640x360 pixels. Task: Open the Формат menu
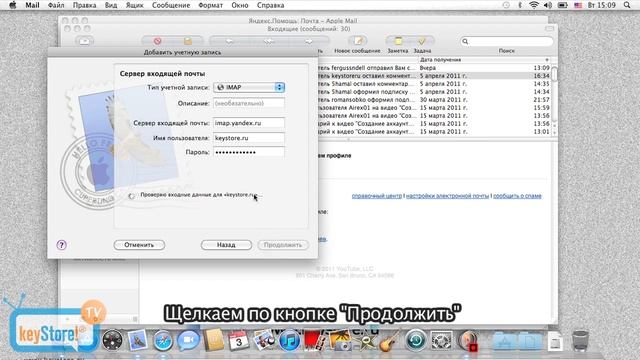(x=211, y=5)
